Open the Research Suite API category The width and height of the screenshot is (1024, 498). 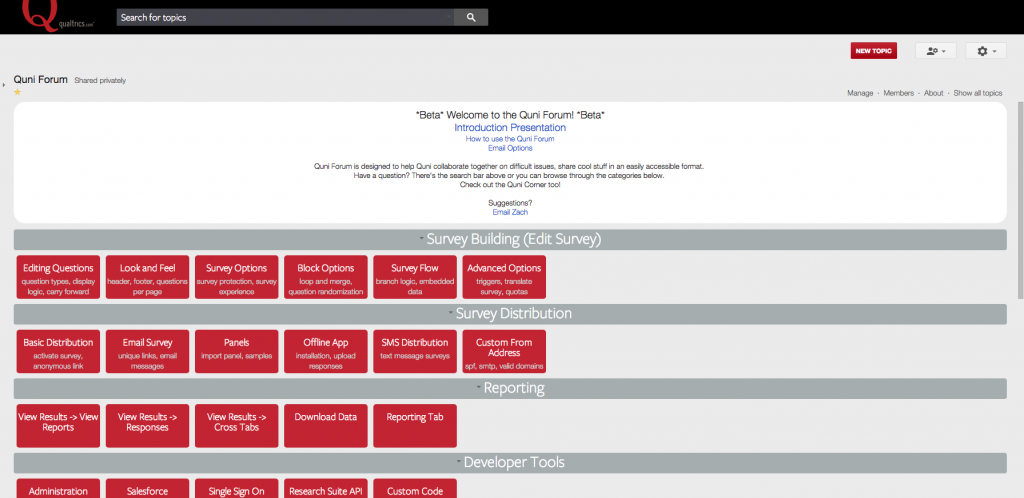click(326, 488)
